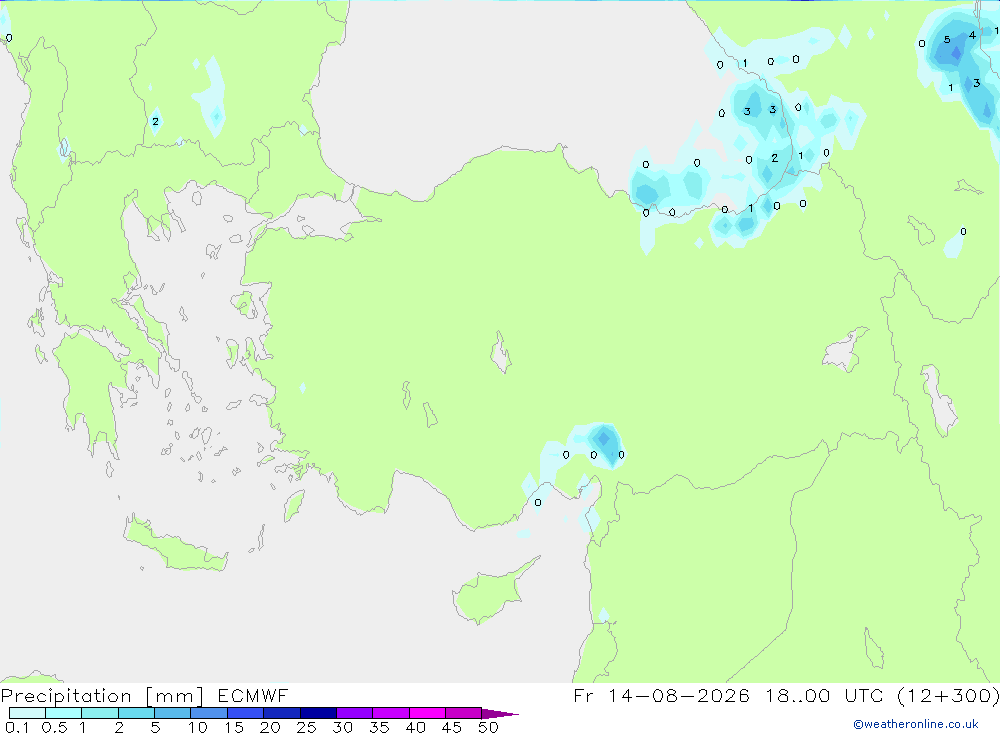The image size is (1000, 733).
Task: Select the 45–50 mm legend swatch
Action: pos(463,713)
